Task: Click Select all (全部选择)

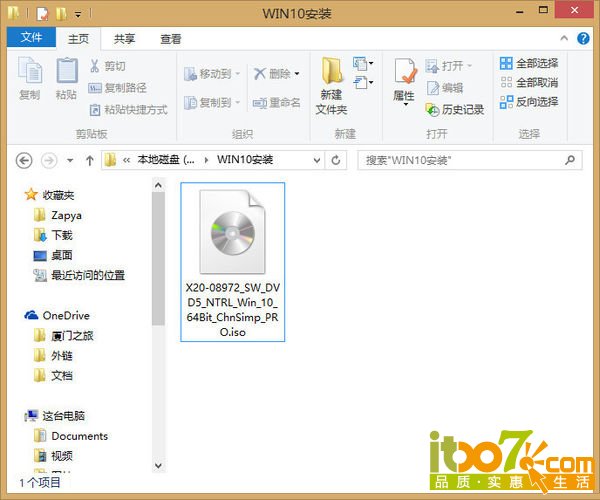Action: [x=529, y=63]
